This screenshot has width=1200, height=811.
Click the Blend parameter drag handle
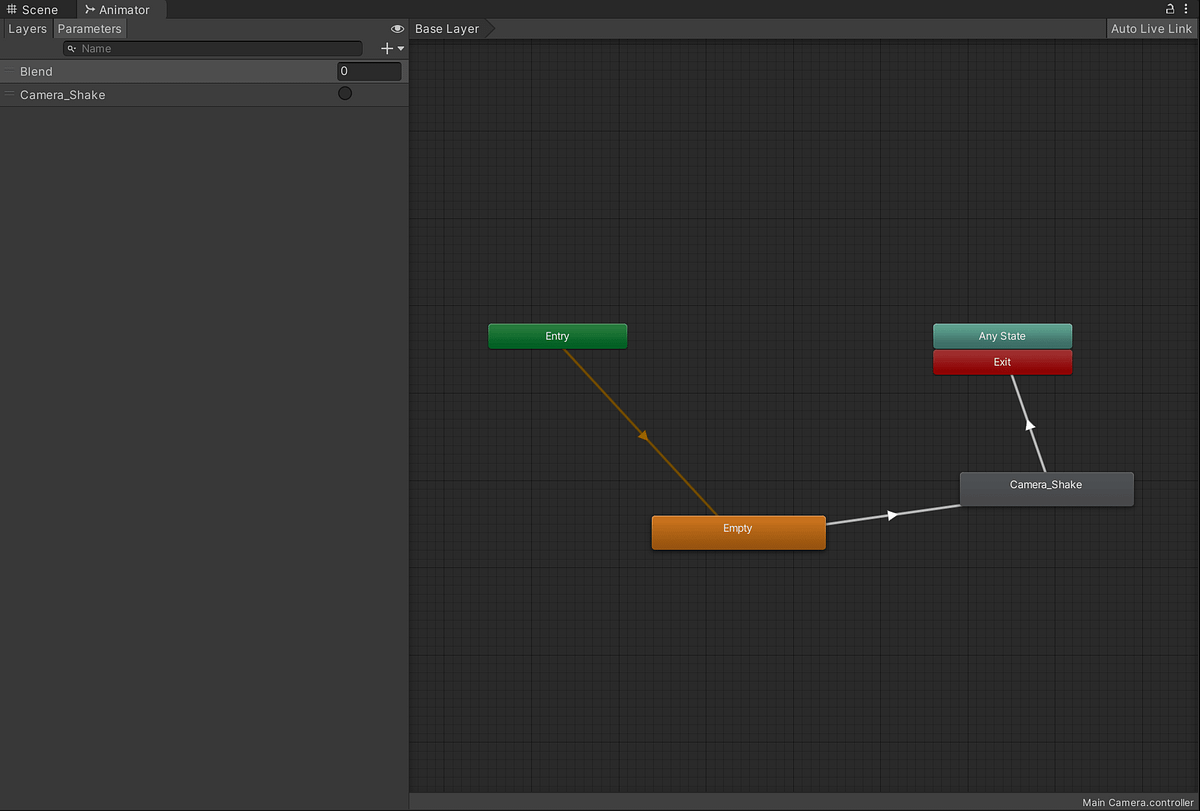[7, 71]
